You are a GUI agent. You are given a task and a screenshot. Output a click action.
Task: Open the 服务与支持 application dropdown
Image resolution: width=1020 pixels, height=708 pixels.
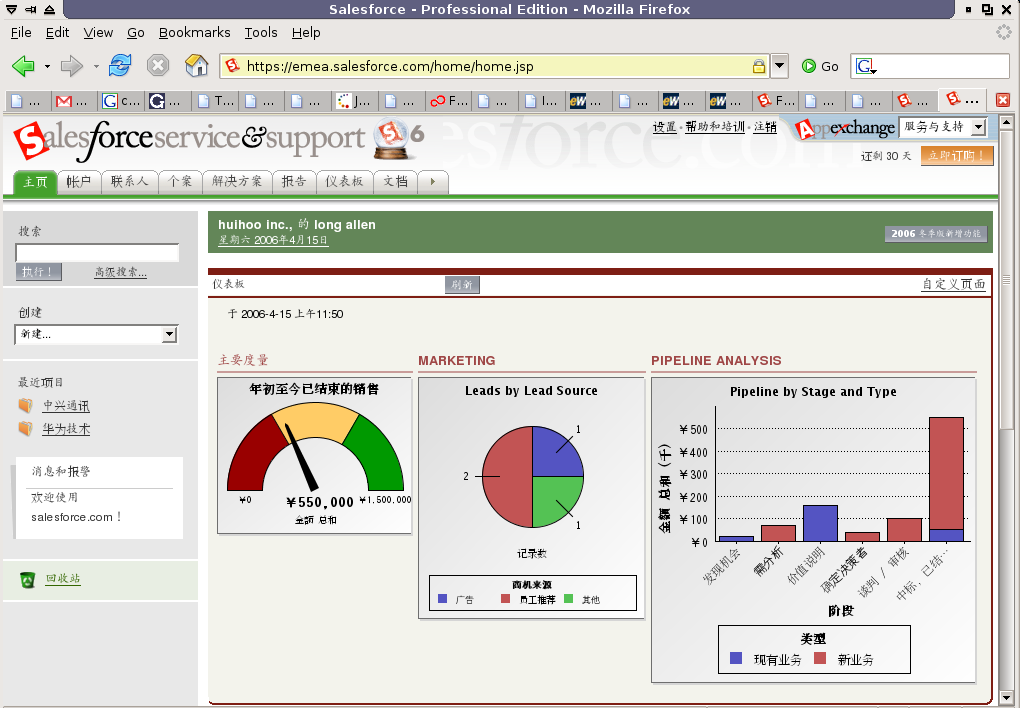click(943, 127)
